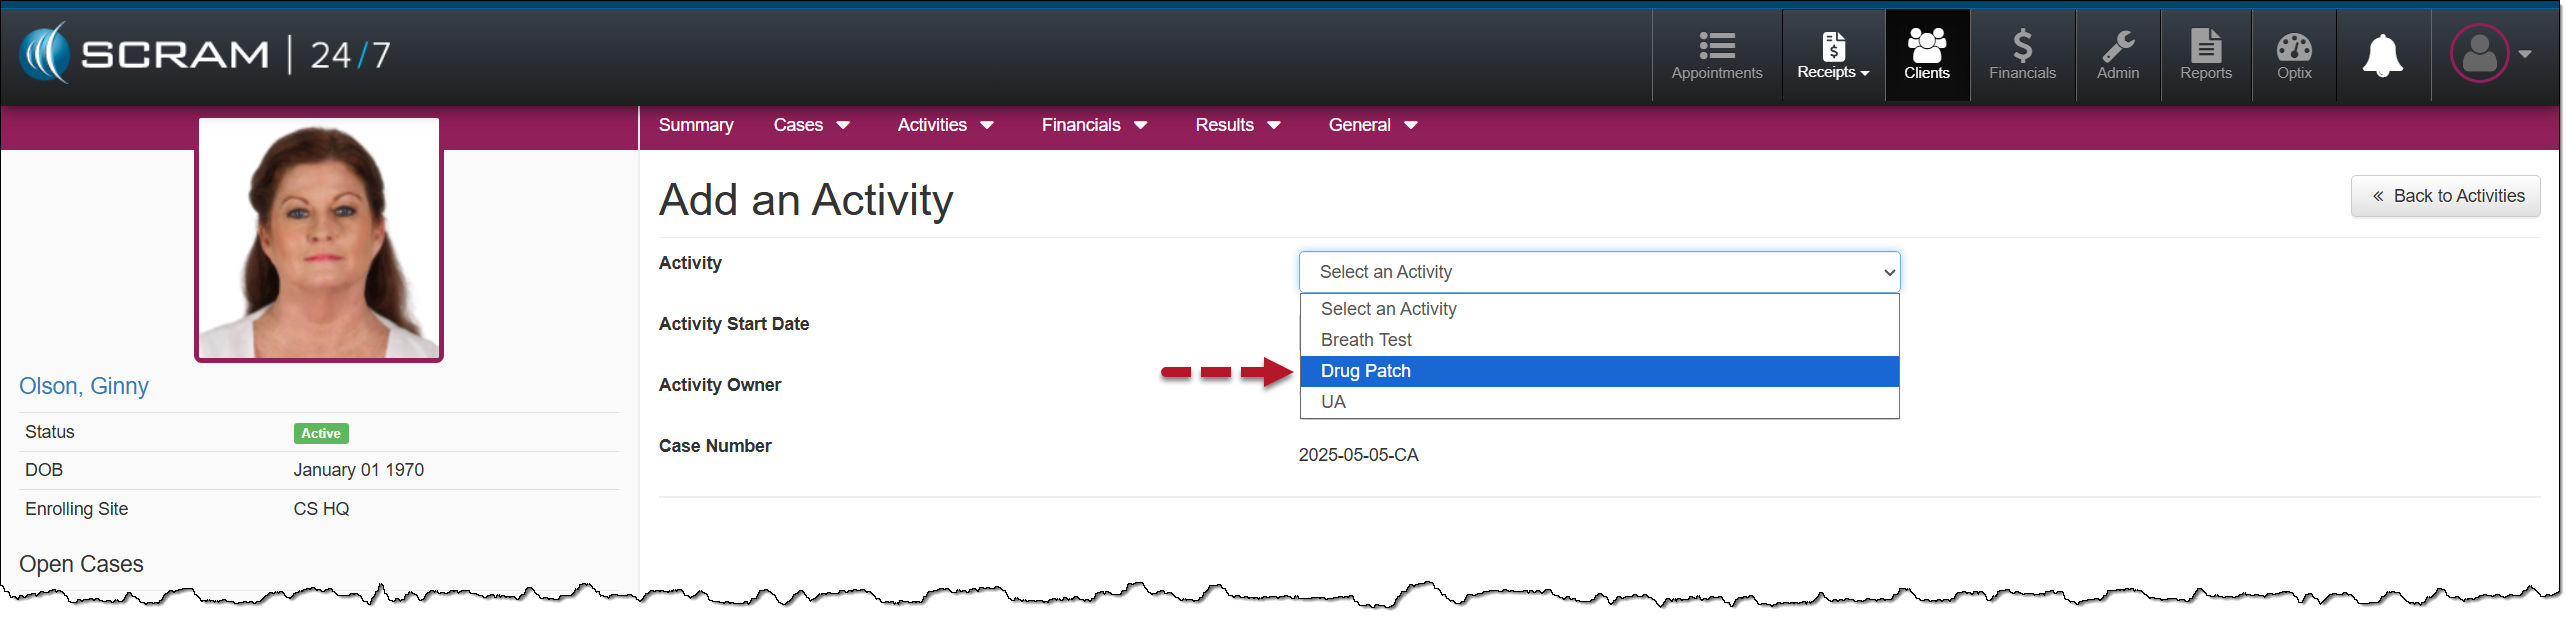Click the client profile photo
The height and width of the screenshot is (622, 2567).
point(318,239)
